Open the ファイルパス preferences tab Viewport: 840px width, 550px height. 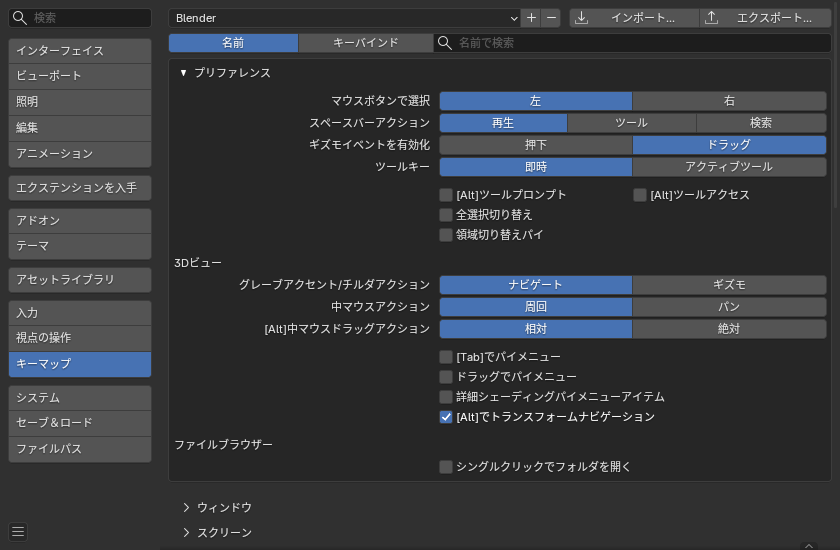coord(80,449)
